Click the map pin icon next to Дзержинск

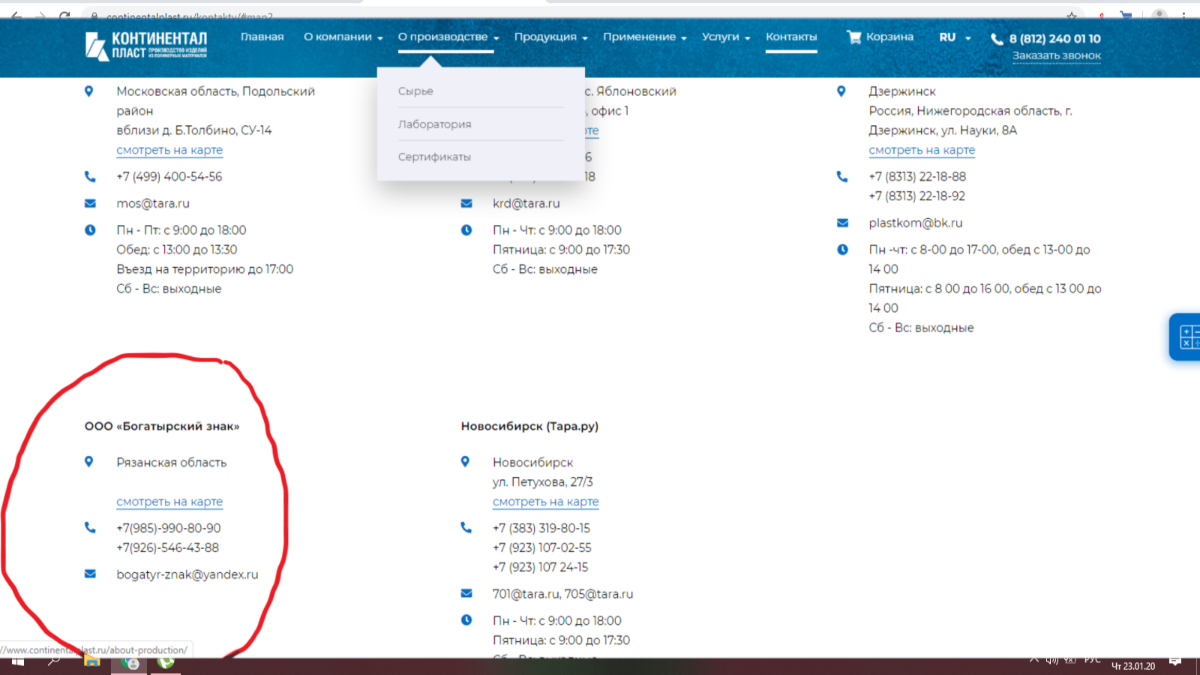click(x=842, y=91)
